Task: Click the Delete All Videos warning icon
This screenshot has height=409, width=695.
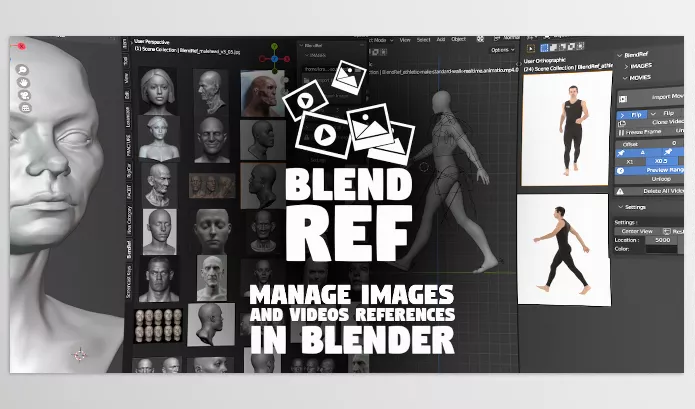Action: [x=620, y=191]
